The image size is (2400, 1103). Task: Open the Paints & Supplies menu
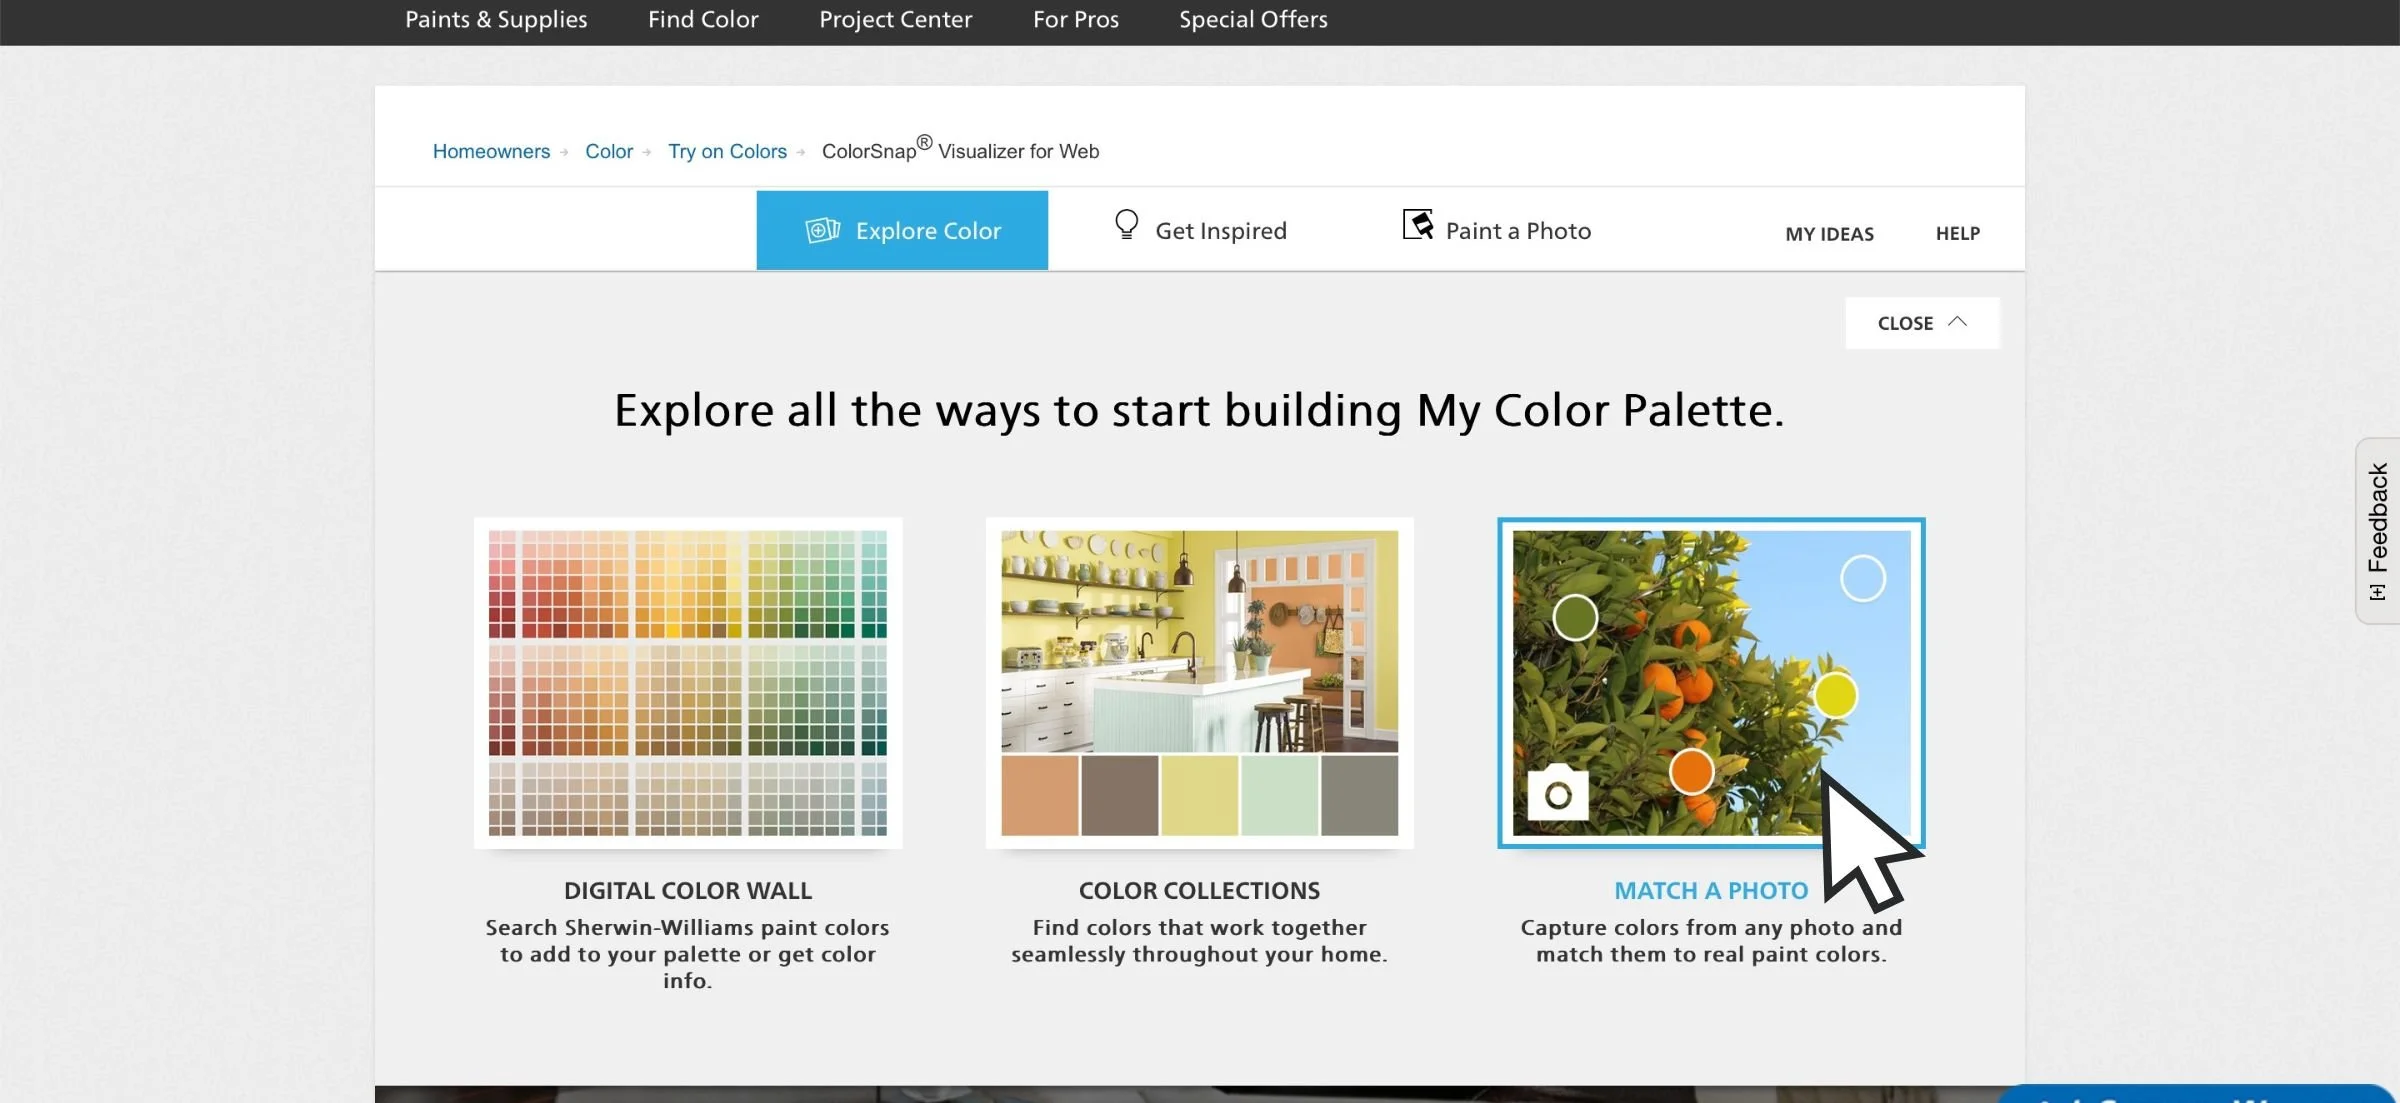496,19
